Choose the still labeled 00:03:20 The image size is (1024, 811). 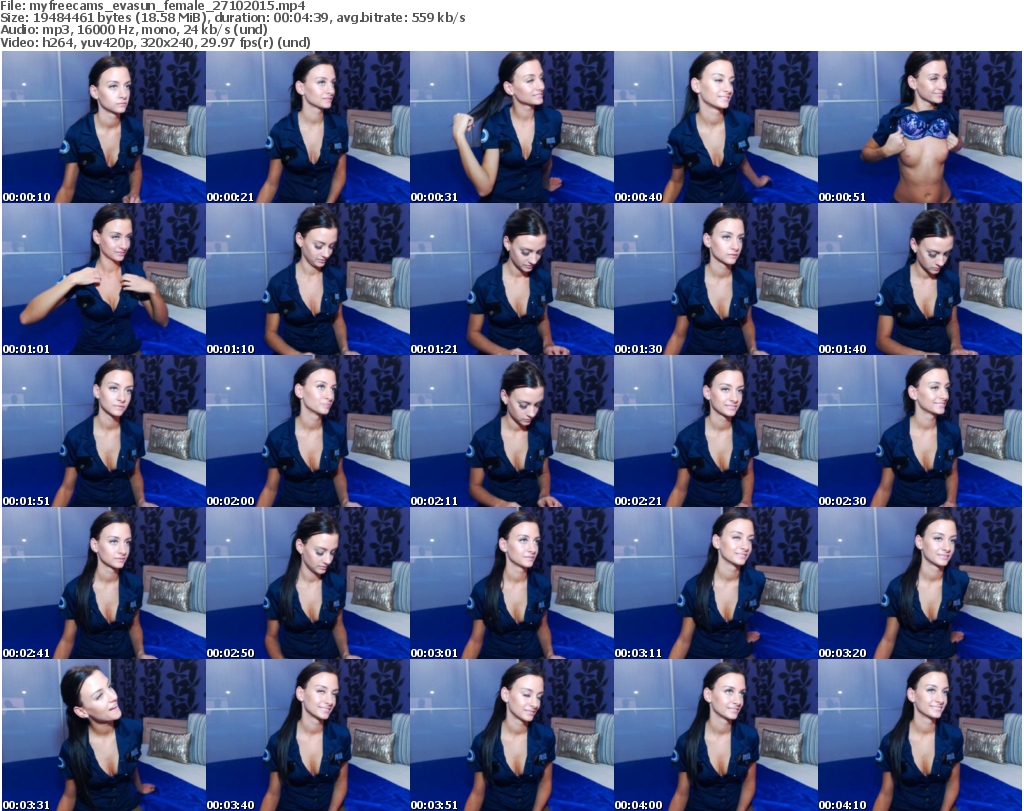click(x=920, y=584)
